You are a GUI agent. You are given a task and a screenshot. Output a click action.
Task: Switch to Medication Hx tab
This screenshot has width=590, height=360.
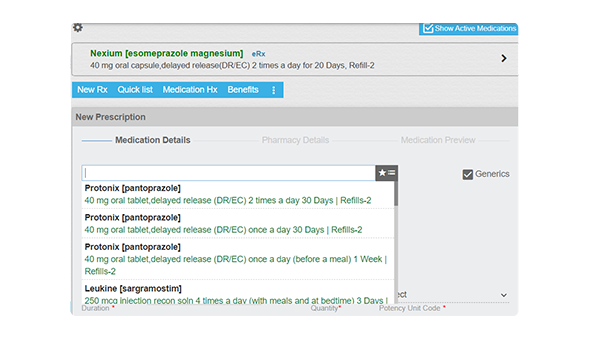click(x=190, y=90)
